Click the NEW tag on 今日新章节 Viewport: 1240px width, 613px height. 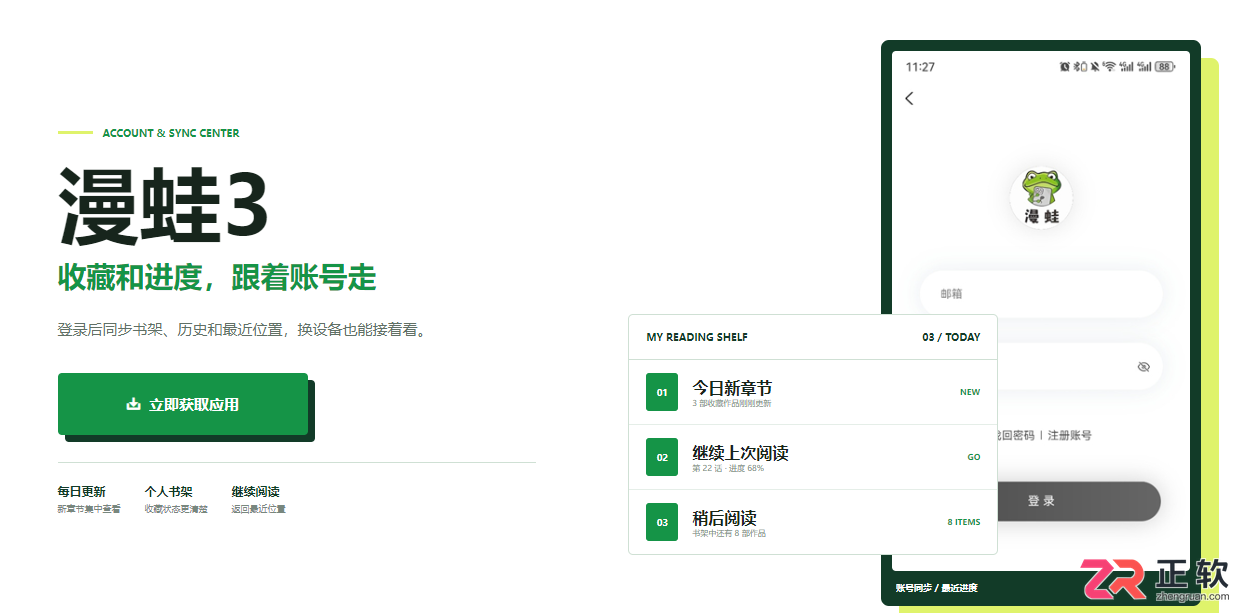pos(970,393)
